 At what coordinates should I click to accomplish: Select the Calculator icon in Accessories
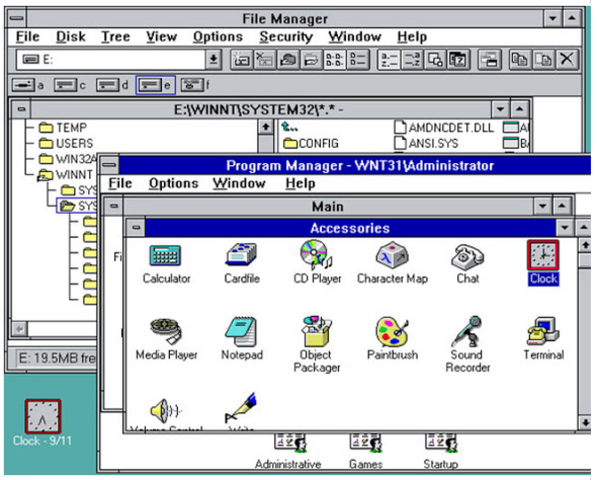click(x=166, y=255)
